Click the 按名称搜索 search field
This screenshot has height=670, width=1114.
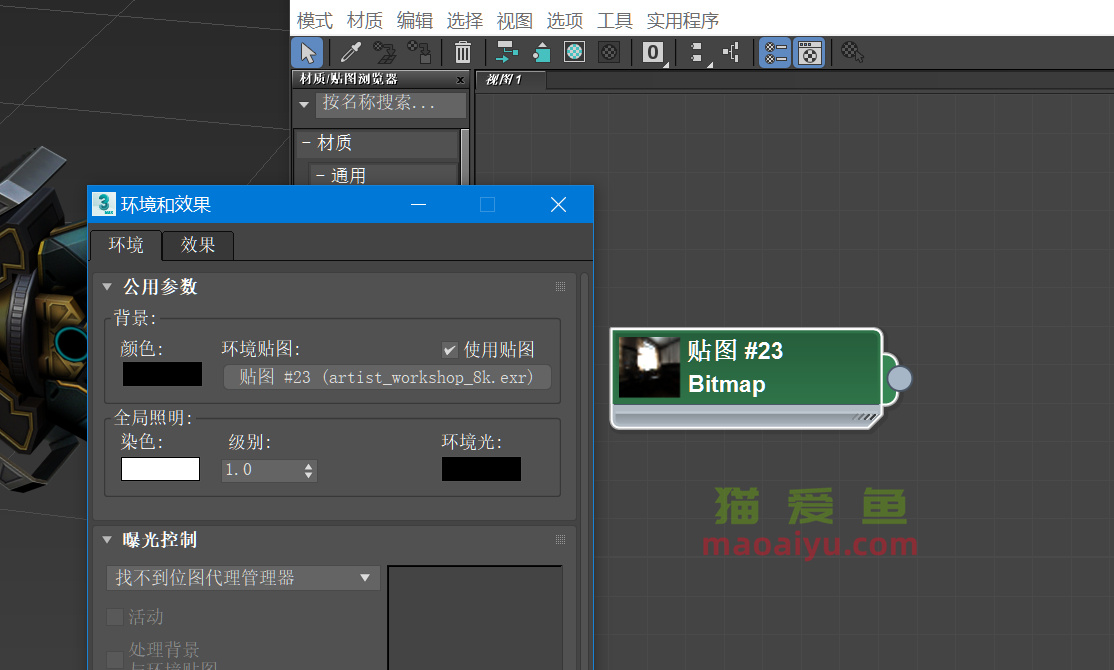point(391,104)
